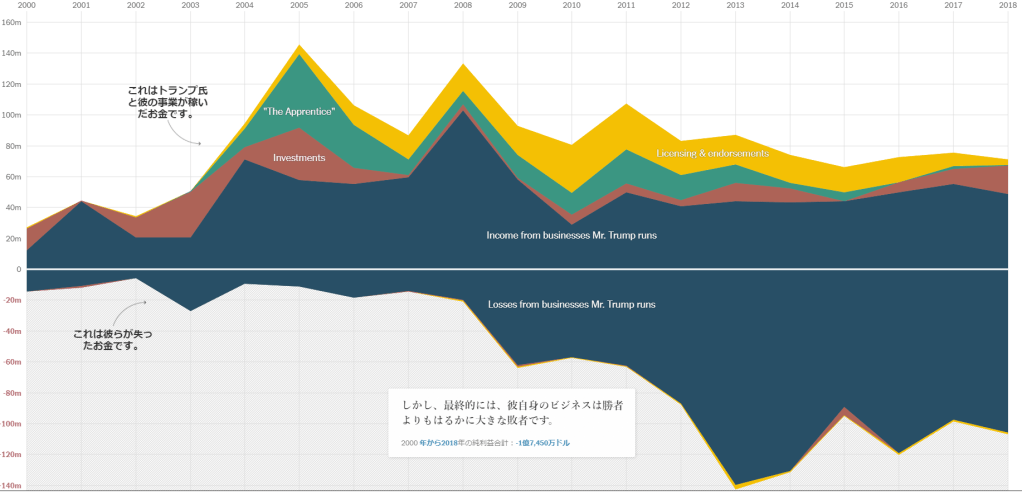Click the -140m y-axis label
Image resolution: width=1022 pixels, height=495 pixels.
coord(12,486)
